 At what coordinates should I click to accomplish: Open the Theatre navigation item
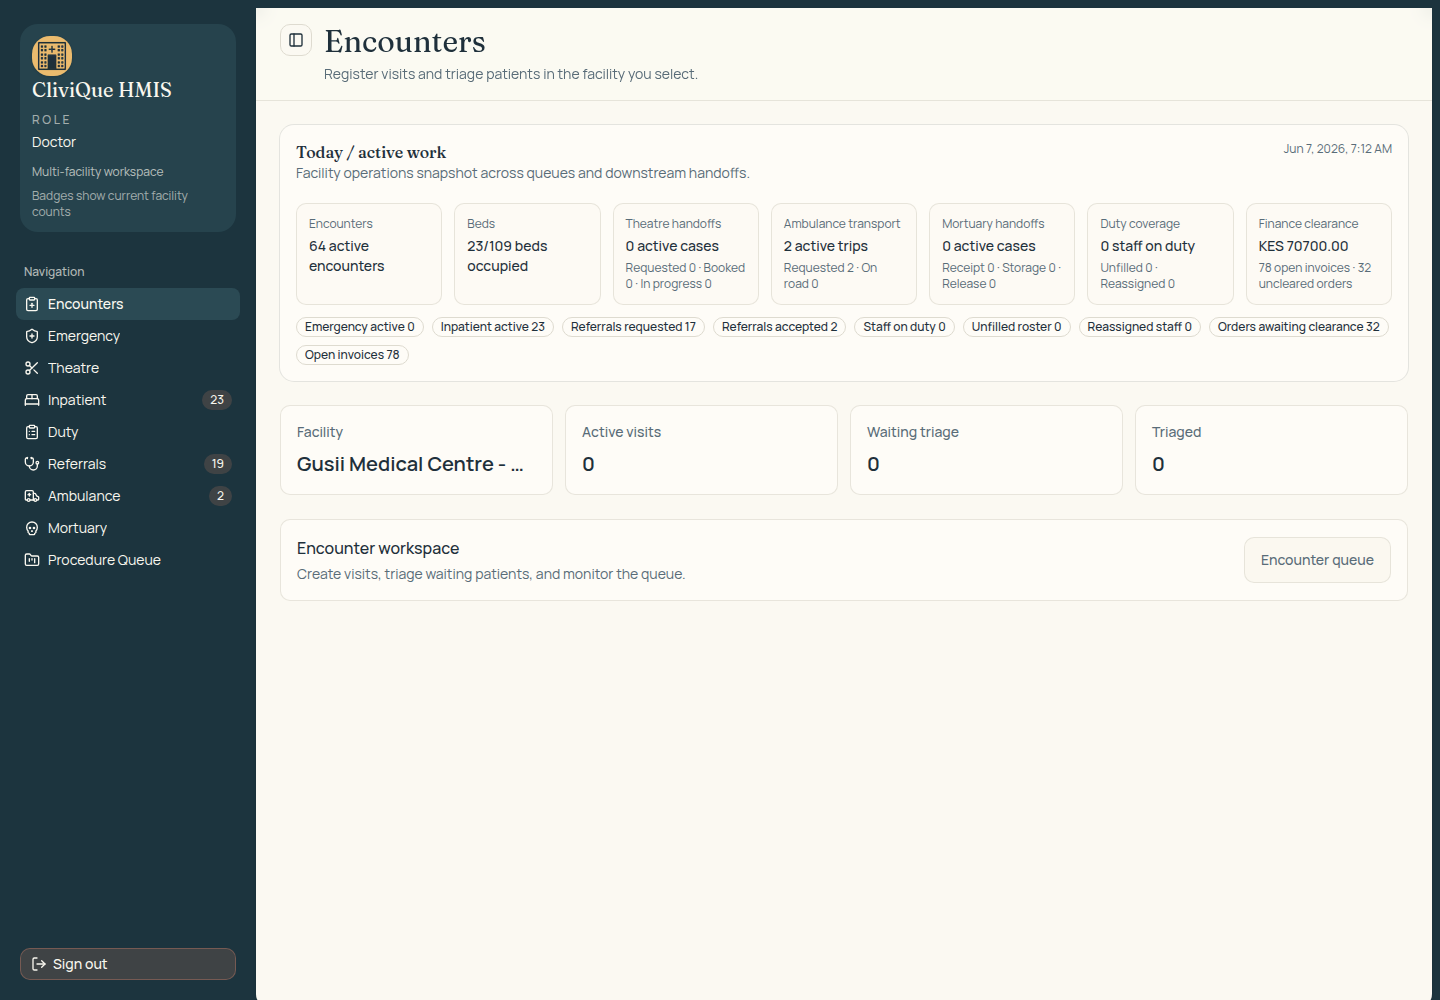pyautogui.click(x=128, y=368)
